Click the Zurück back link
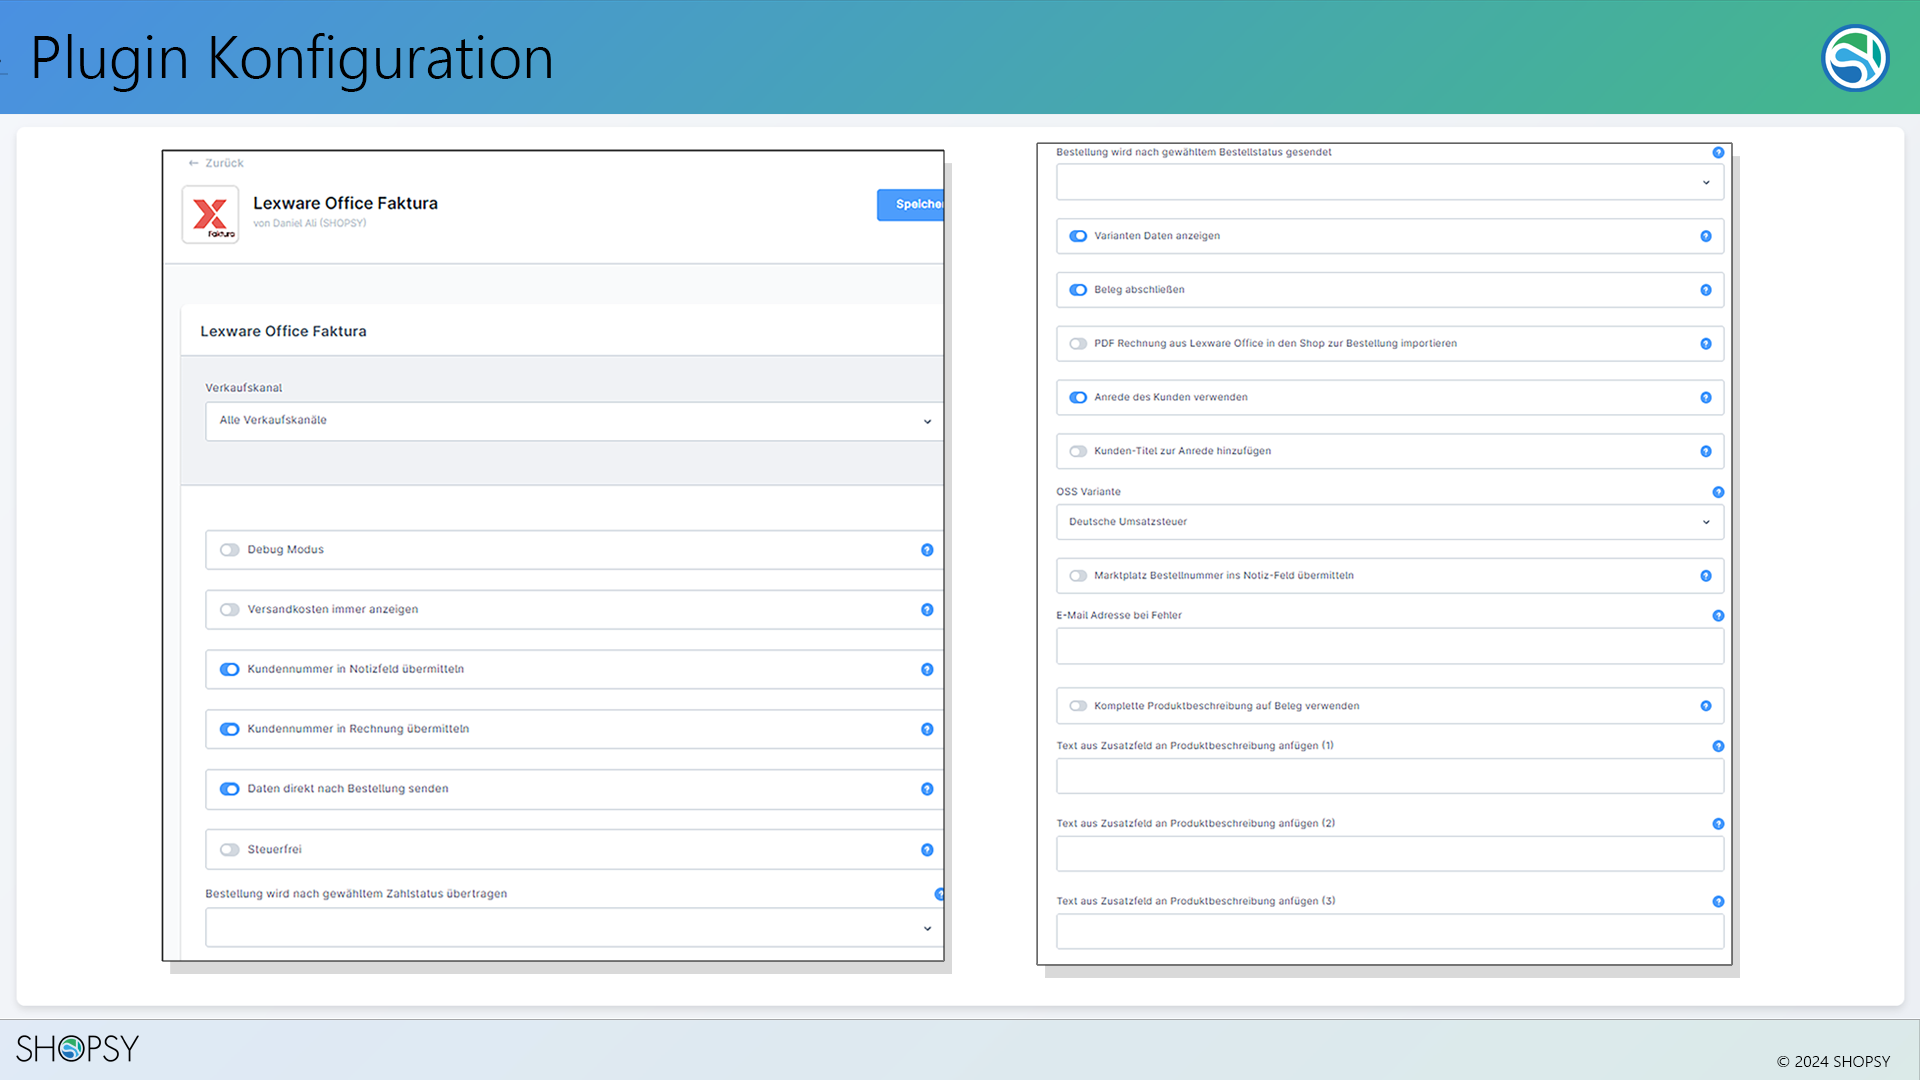This screenshot has width=1920, height=1080. pos(216,163)
